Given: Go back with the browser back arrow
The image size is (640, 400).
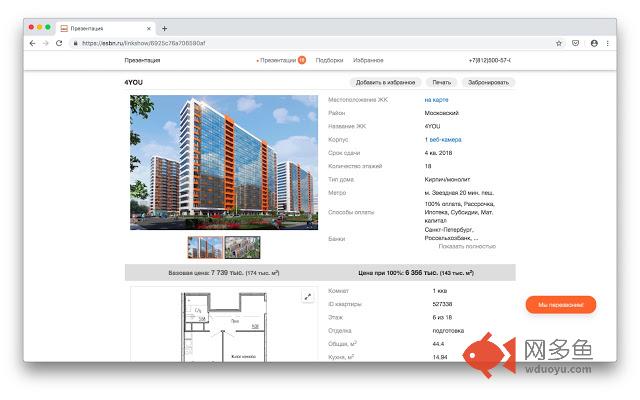Looking at the screenshot, I should tap(33, 43).
